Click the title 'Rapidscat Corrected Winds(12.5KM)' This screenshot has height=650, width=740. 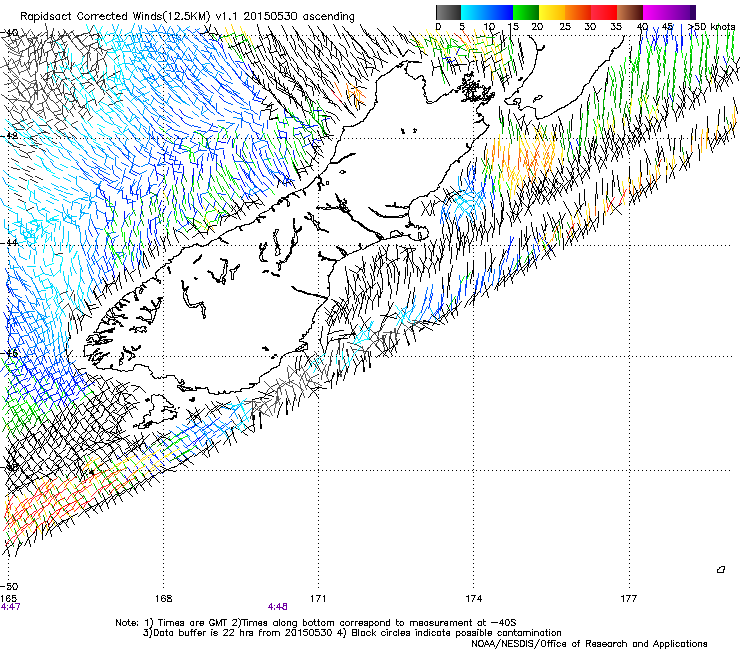point(115,17)
